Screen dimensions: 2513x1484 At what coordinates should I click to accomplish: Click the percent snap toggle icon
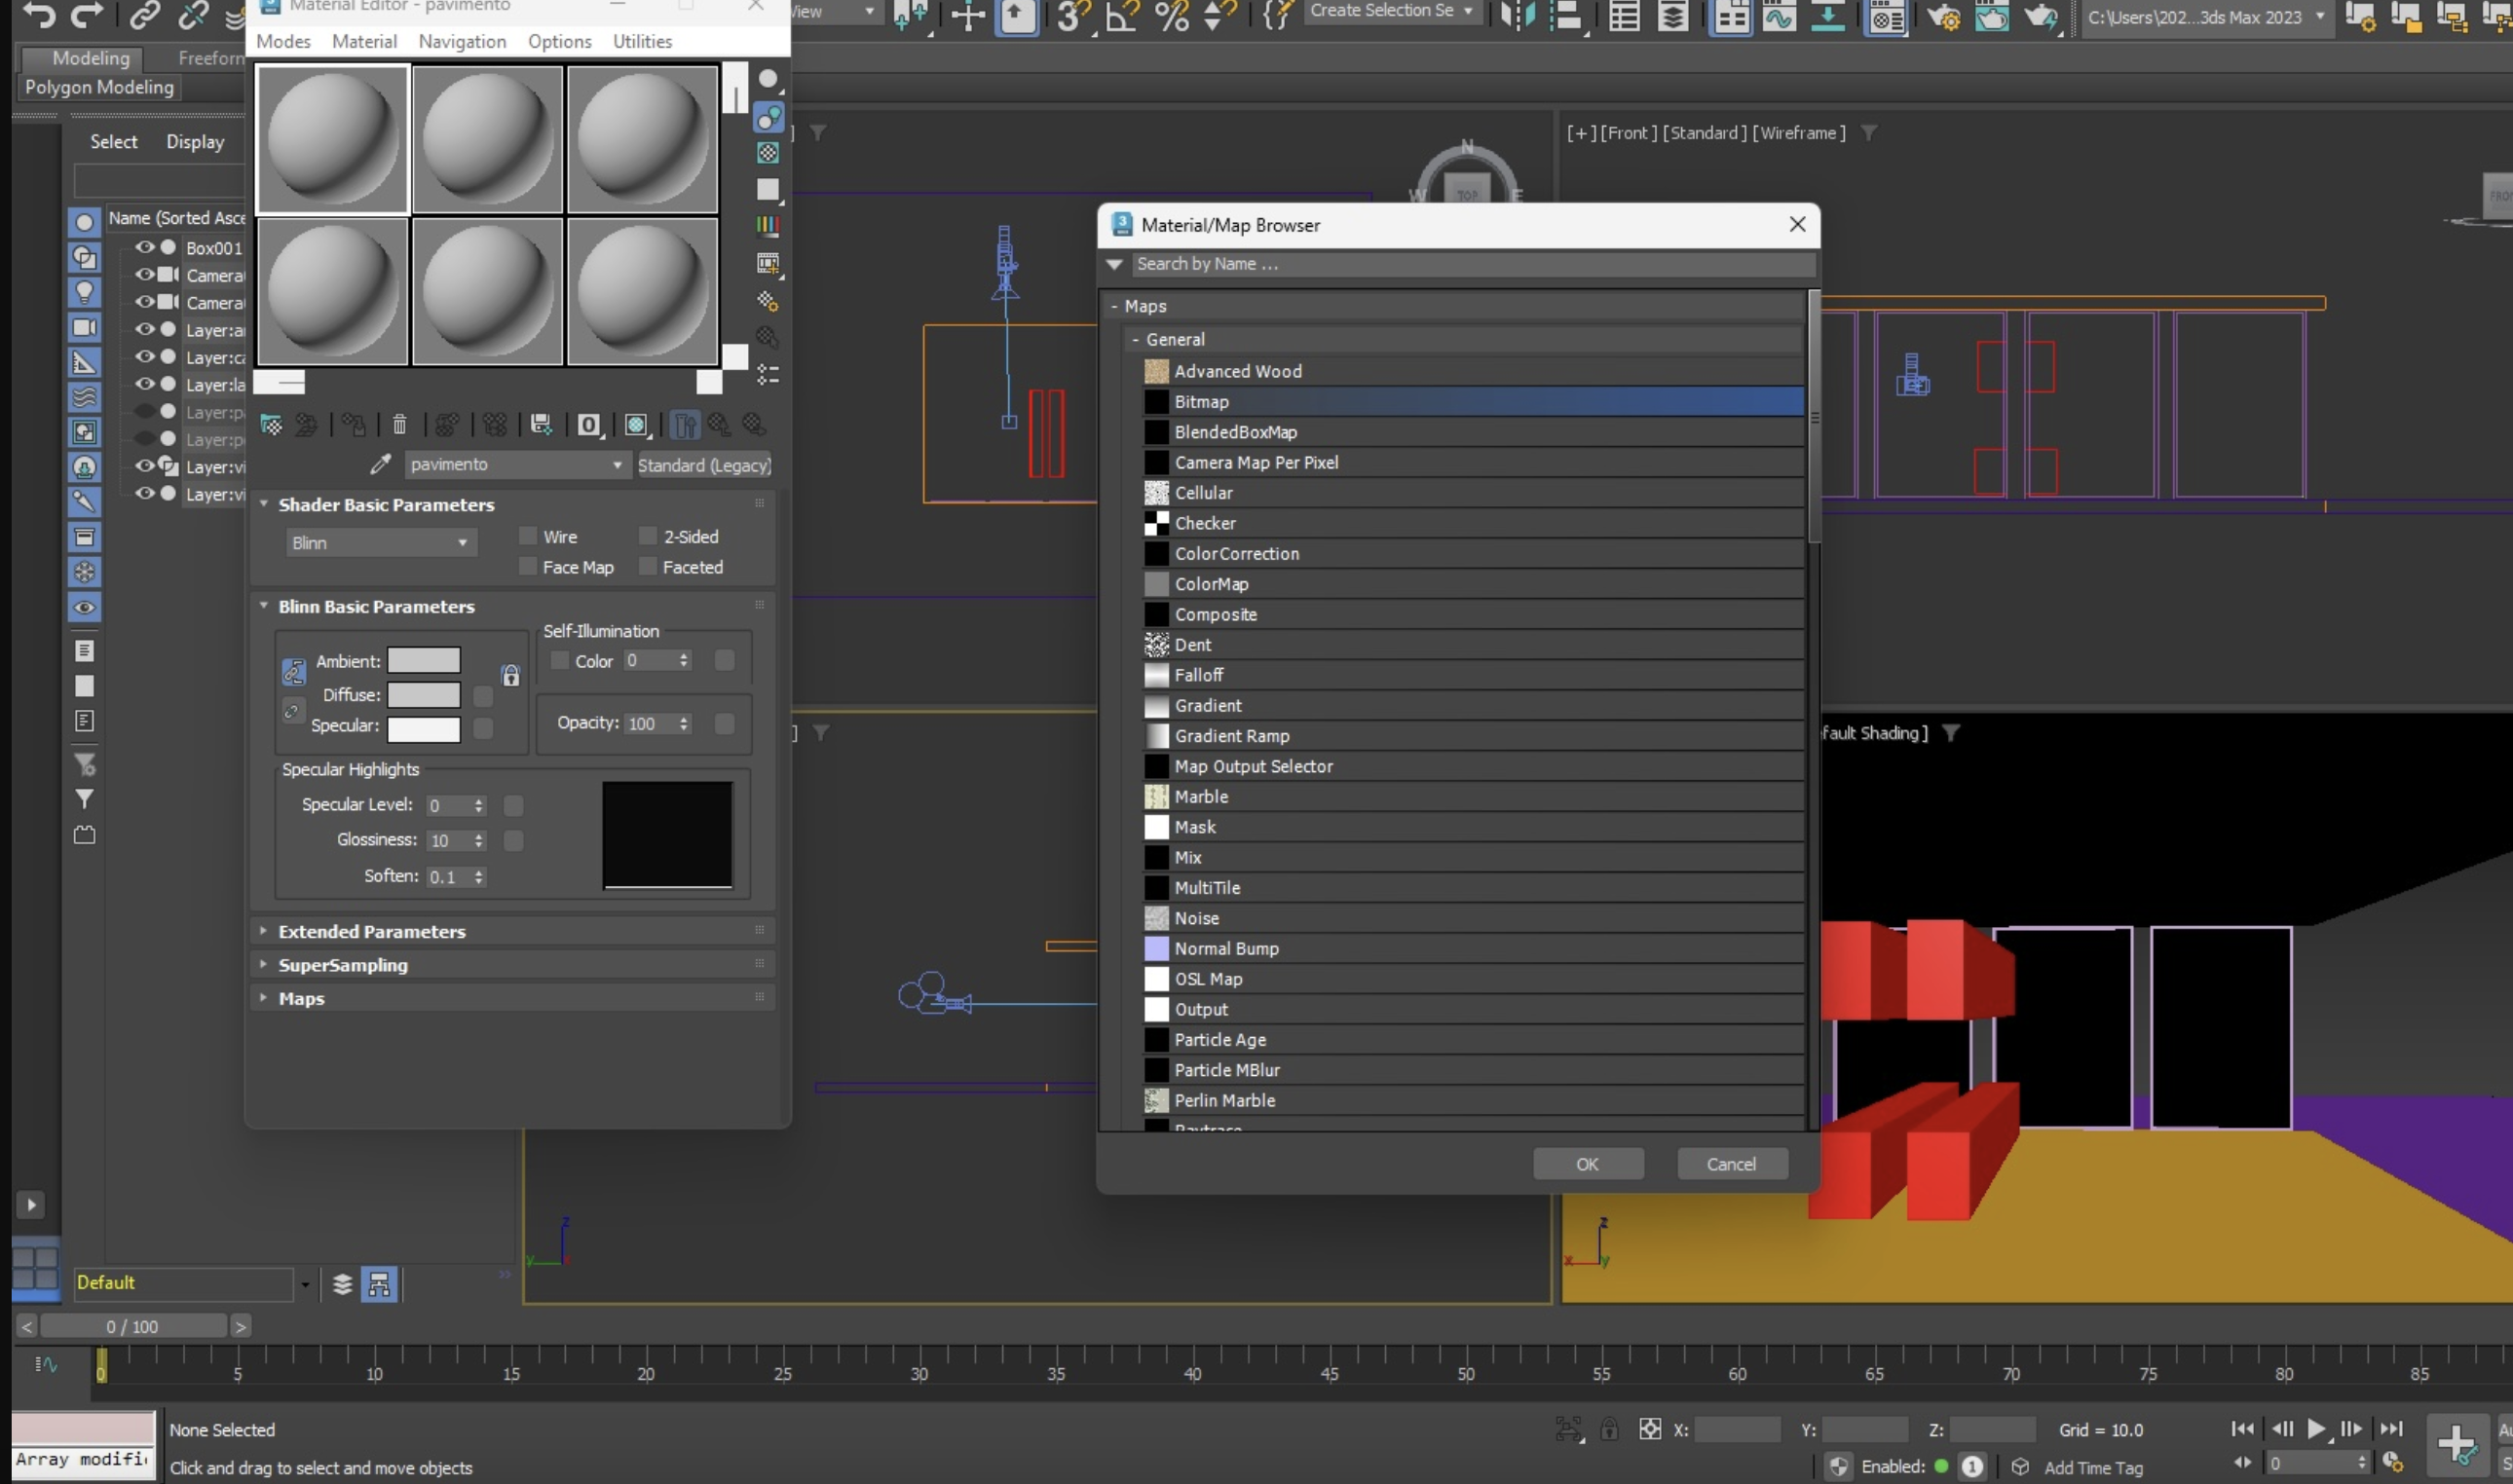click(1171, 16)
